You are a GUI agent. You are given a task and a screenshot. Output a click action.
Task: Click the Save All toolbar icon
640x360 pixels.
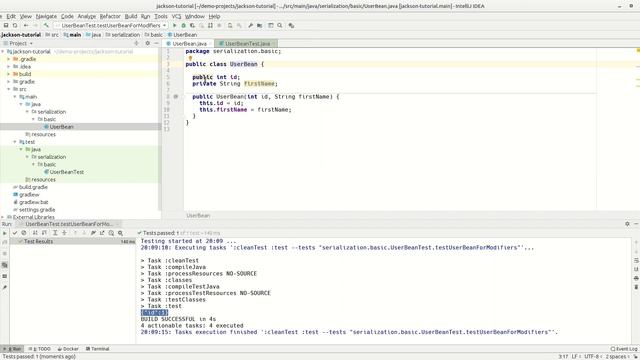point(6,25)
